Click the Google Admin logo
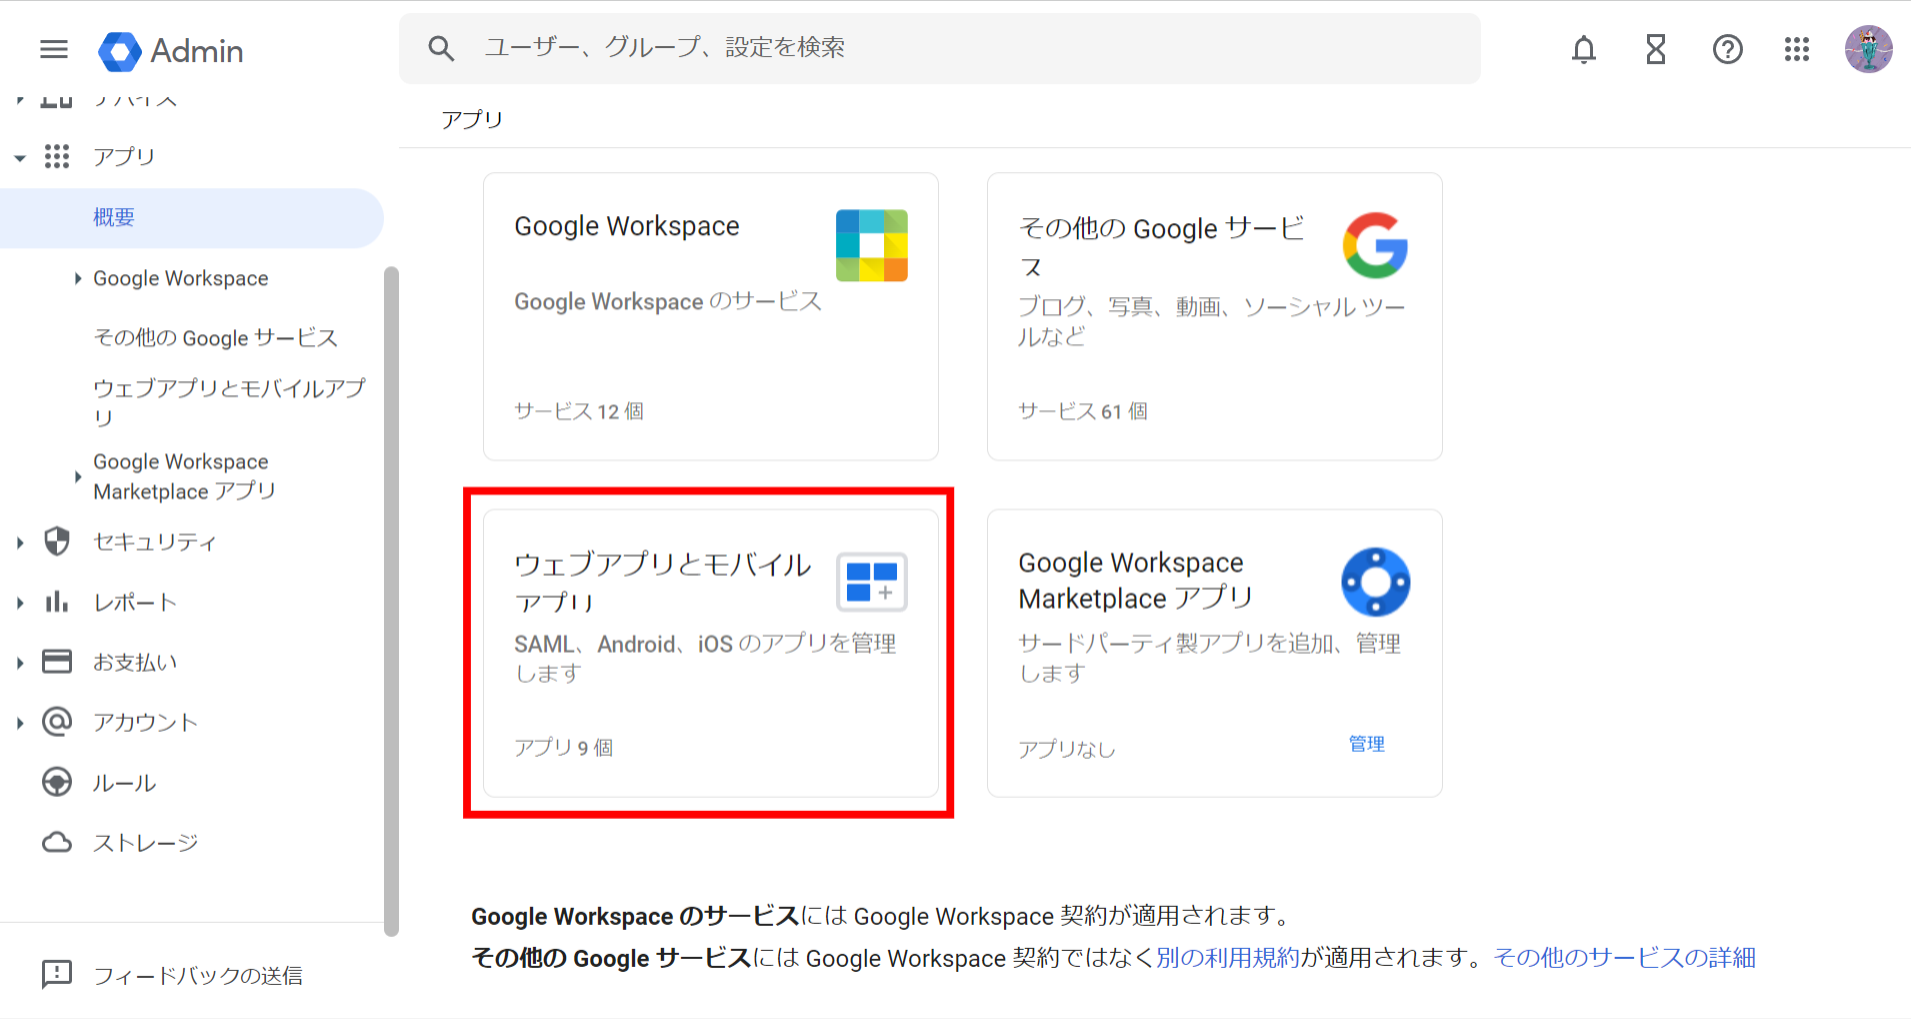The width and height of the screenshot is (1911, 1019). pos(120,51)
